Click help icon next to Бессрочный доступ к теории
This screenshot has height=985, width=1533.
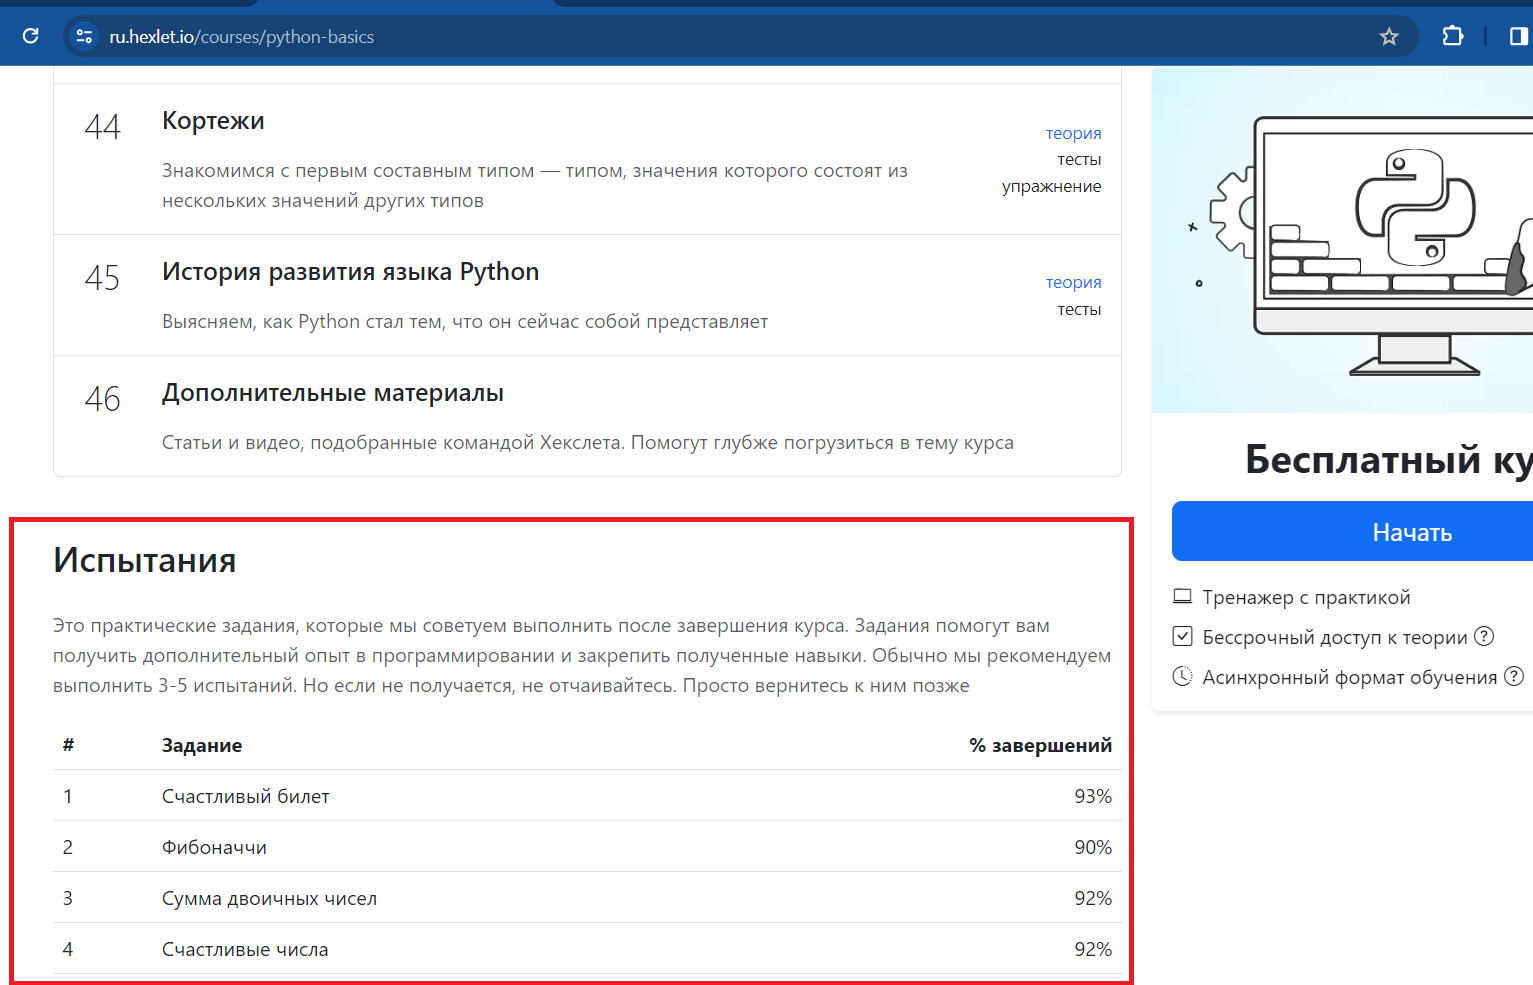pyautogui.click(x=1484, y=636)
